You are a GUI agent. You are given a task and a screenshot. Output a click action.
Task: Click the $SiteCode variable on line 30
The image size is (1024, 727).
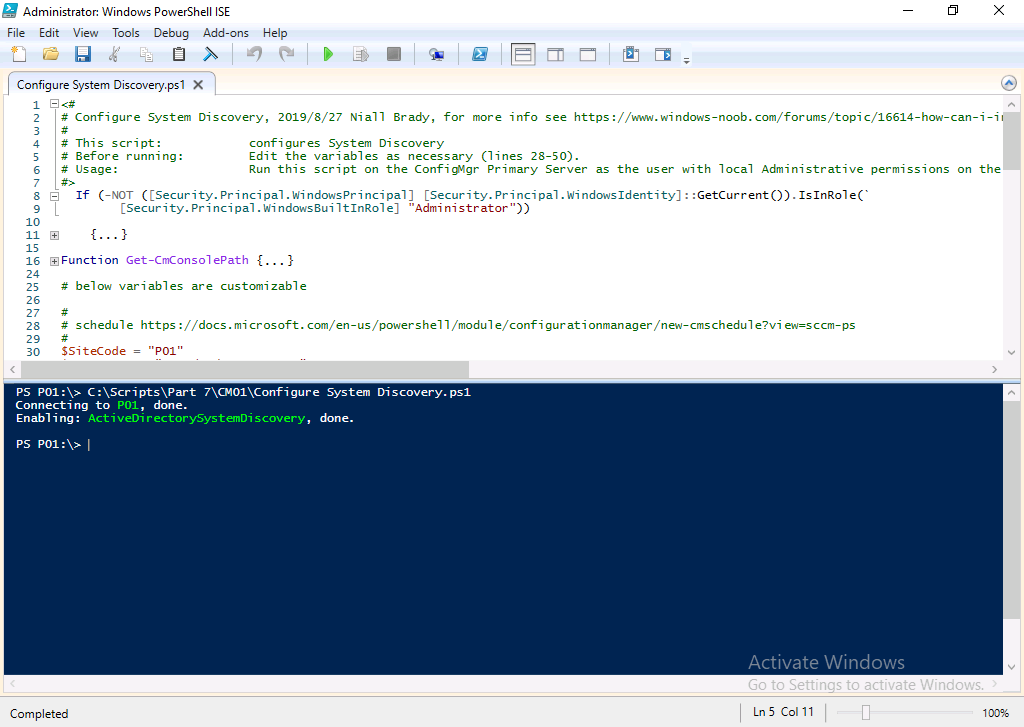(x=93, y=351)
